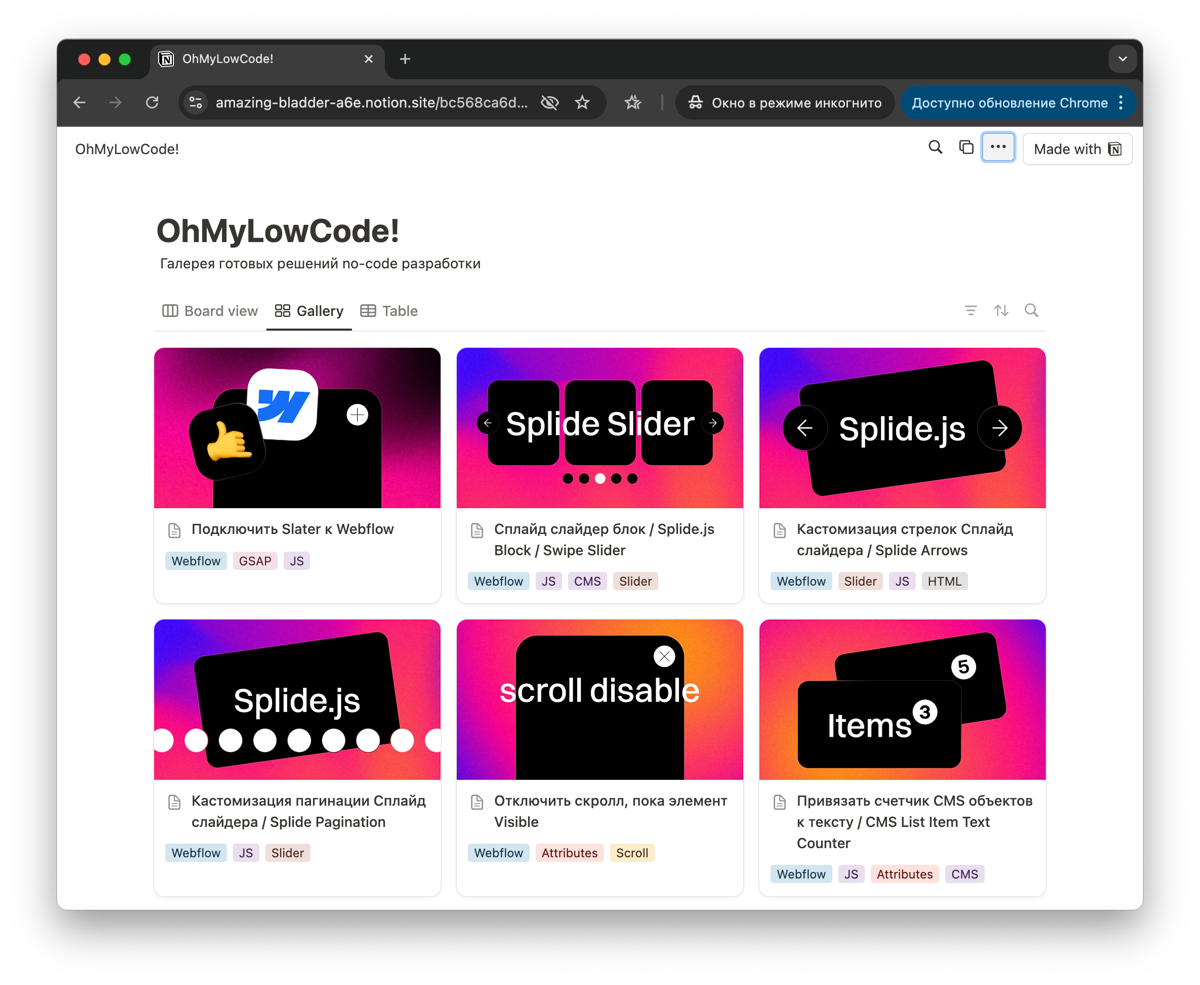Click the crossed-eye tracking protection icon
1200x985 pixels.
click(x=549, y=103)
